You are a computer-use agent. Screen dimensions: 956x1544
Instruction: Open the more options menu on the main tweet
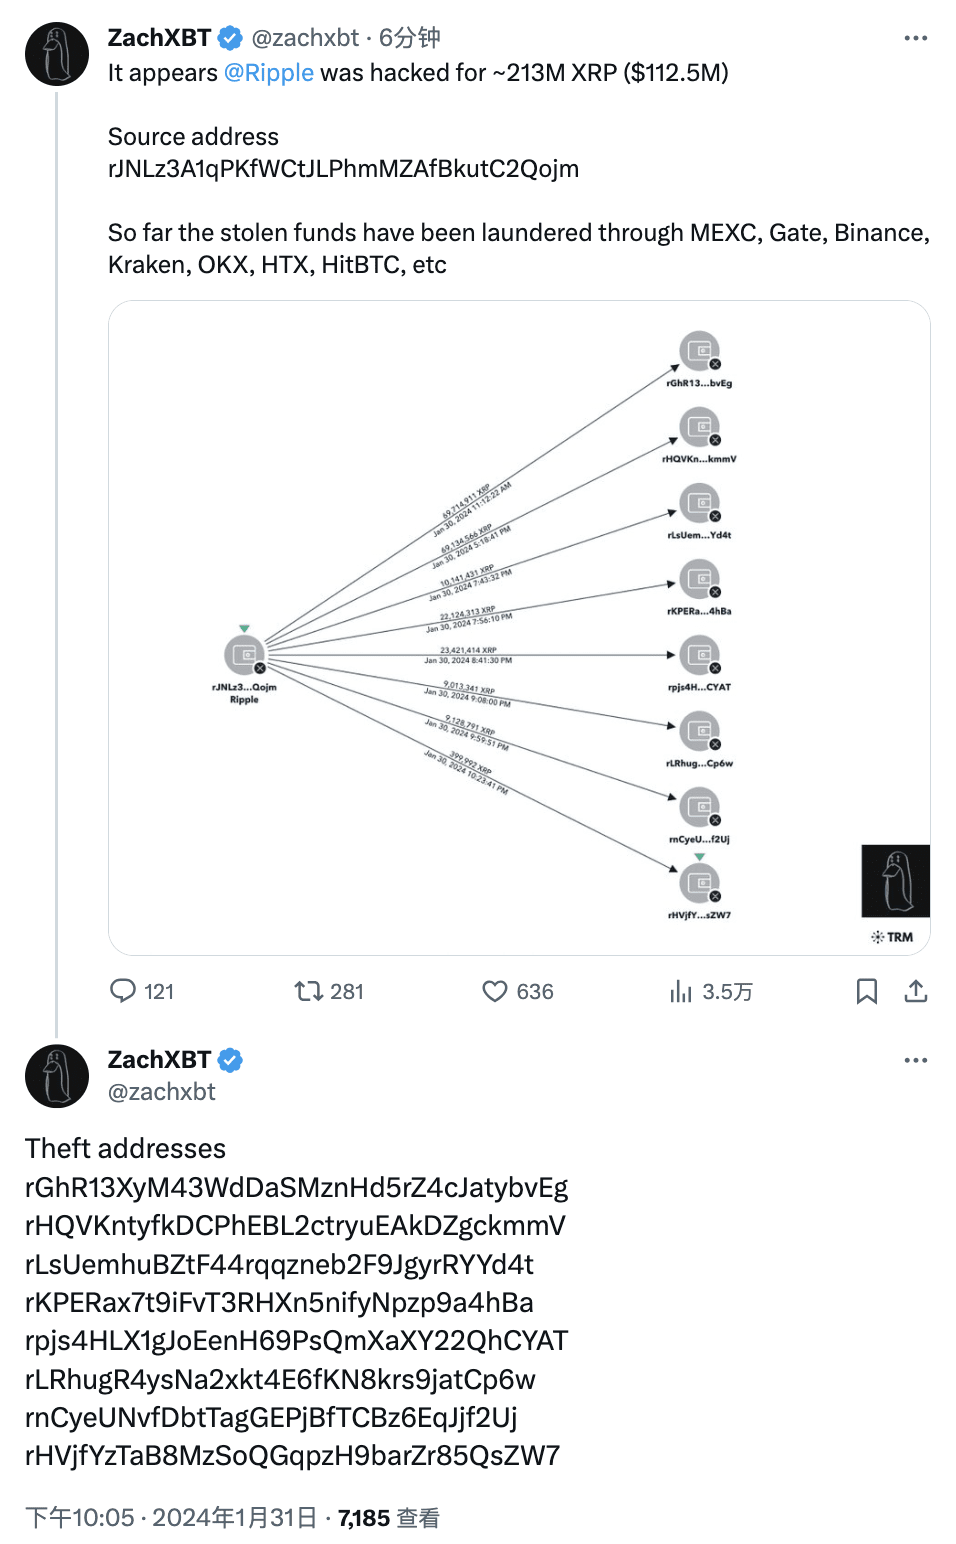pos(916,36)
